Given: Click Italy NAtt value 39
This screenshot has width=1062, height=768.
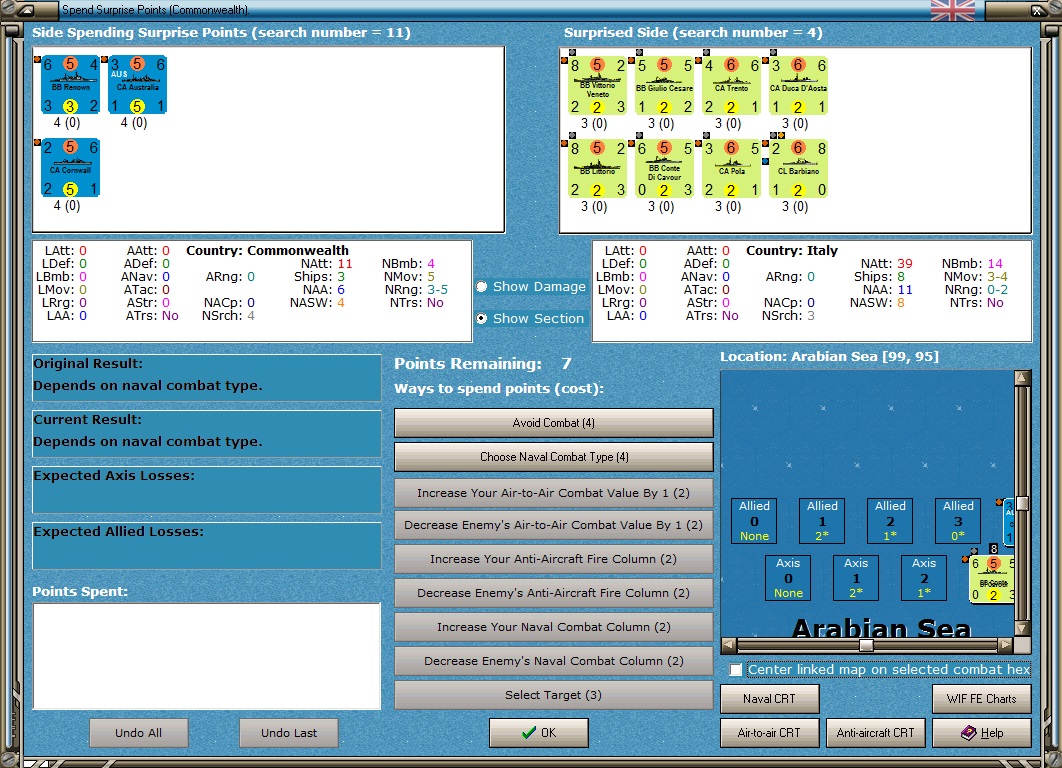Looking at the screenshot, I should pyautogui.click(x=905, y=263).
